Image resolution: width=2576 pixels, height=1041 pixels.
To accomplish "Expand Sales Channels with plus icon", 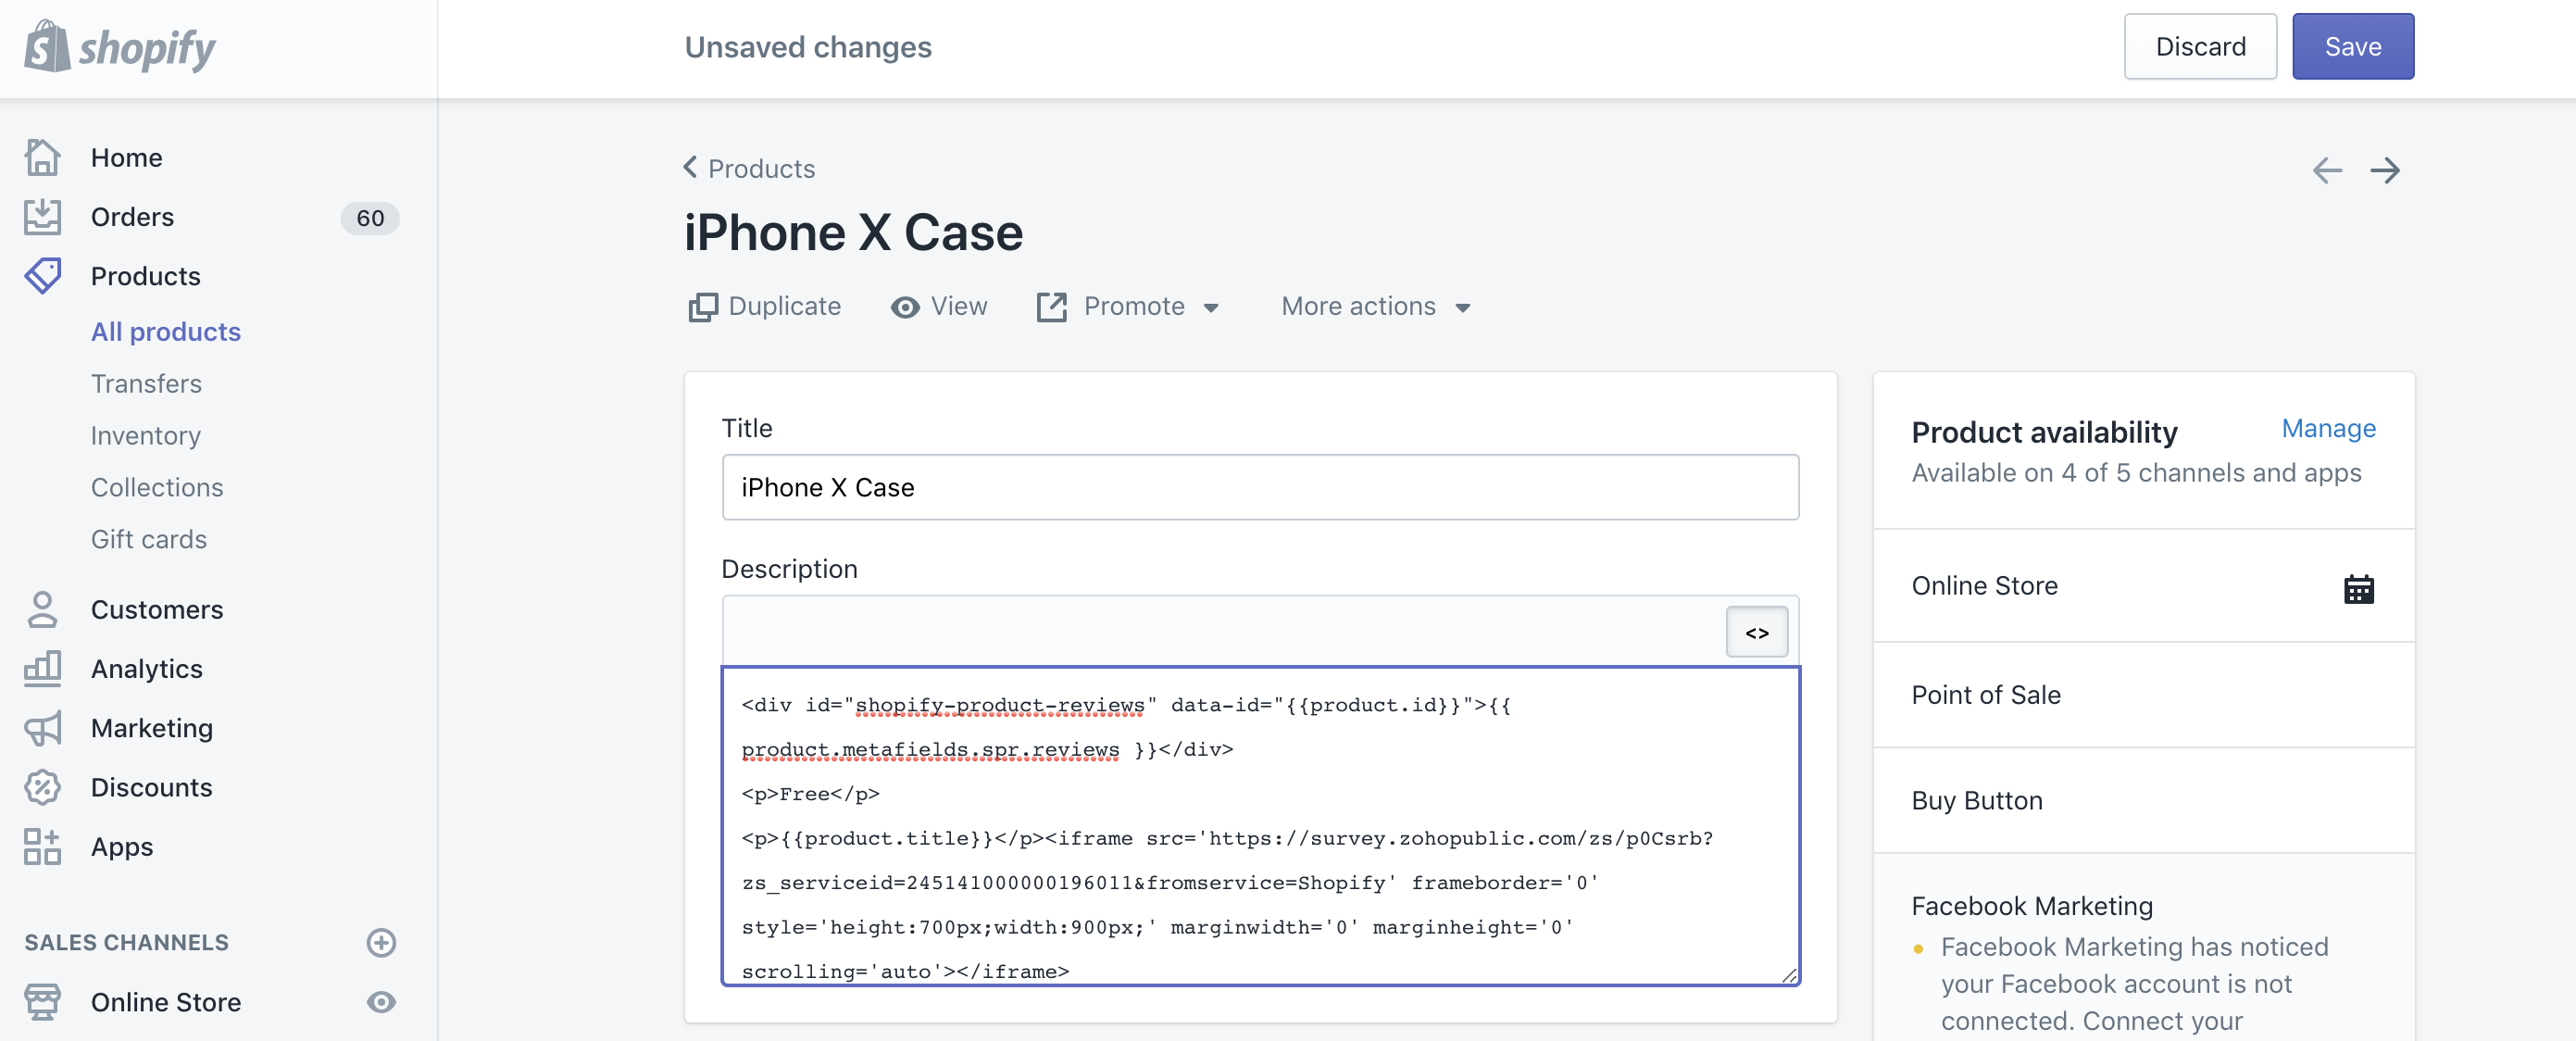I will point(381,943).
